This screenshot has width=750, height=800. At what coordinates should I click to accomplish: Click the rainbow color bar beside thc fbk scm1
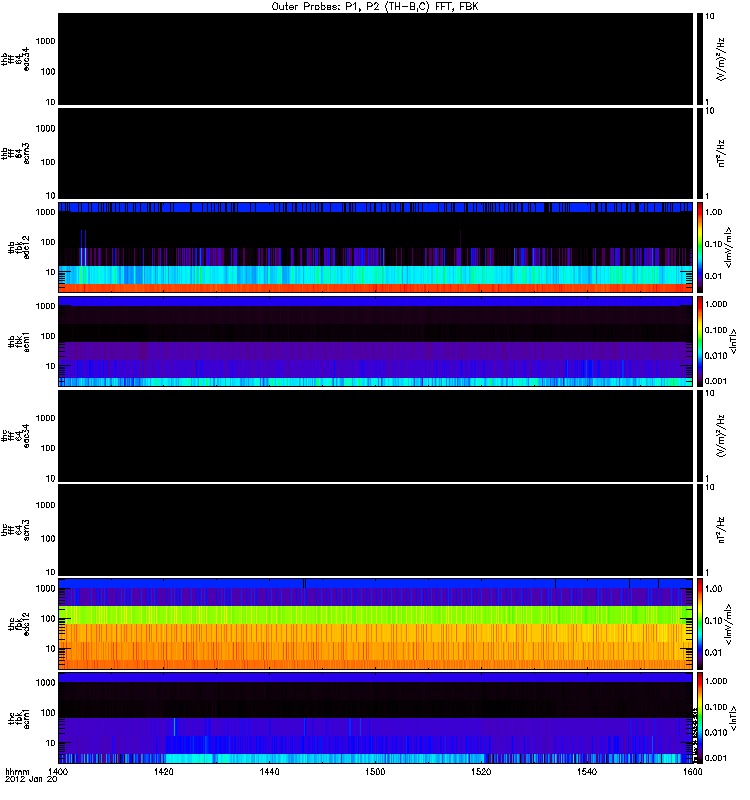(700, 718)
